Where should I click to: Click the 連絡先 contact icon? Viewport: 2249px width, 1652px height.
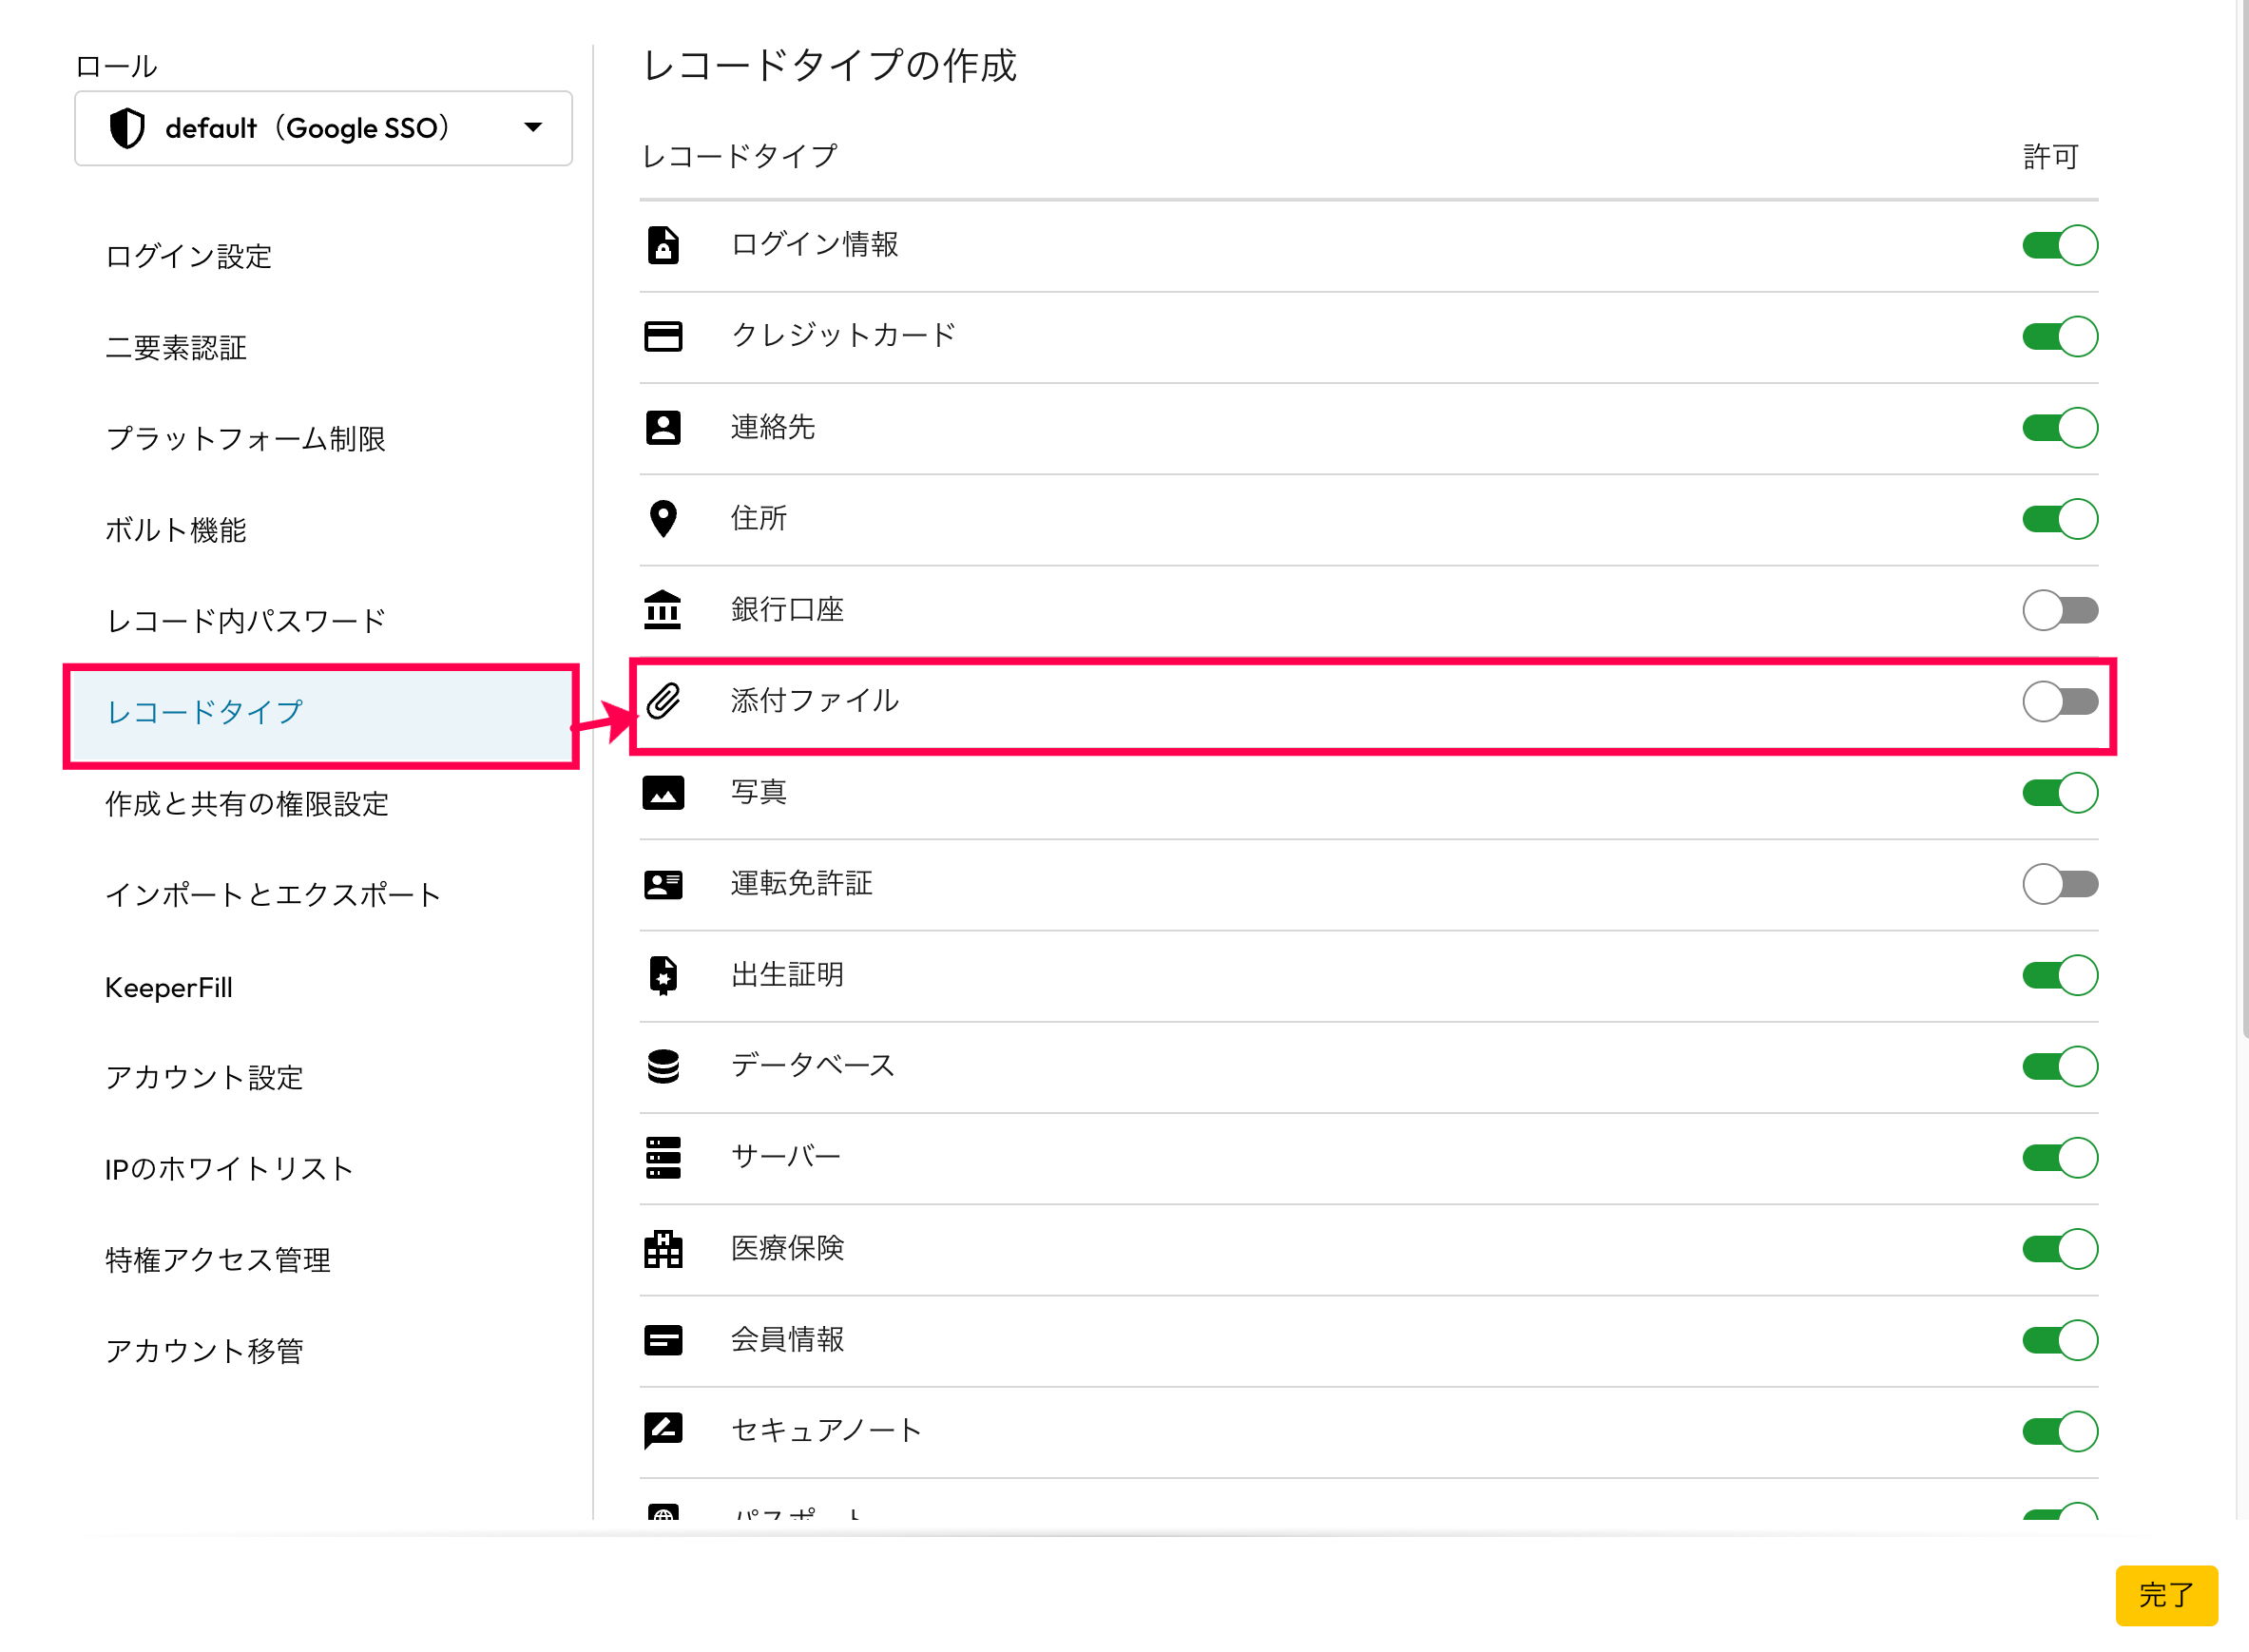coord(663,428)
